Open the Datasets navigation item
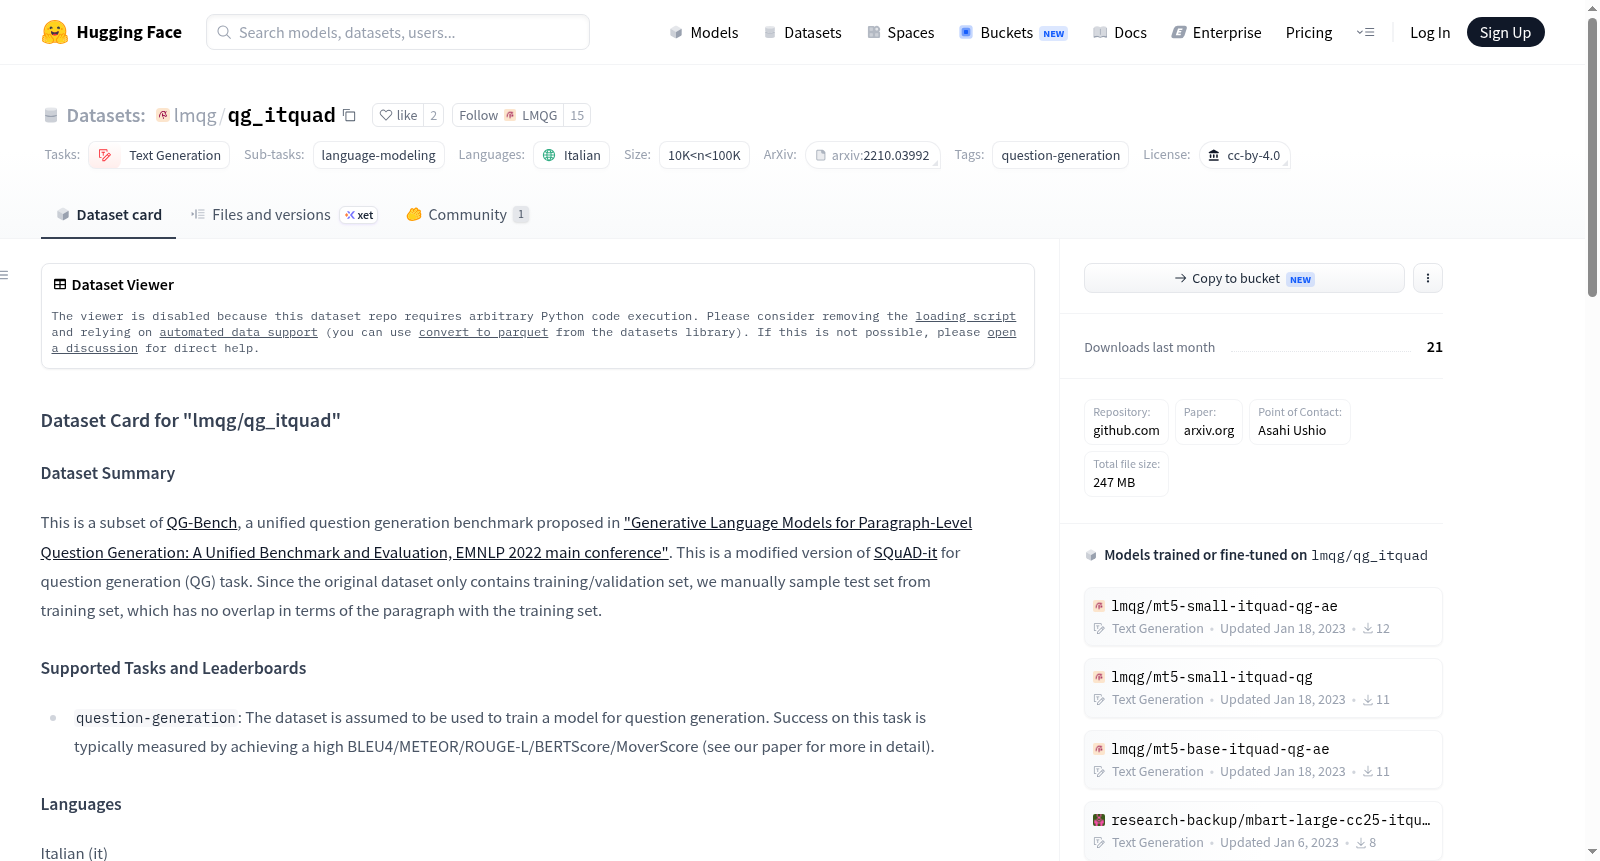The image size is (1600, 861). [x=802, y=32]
